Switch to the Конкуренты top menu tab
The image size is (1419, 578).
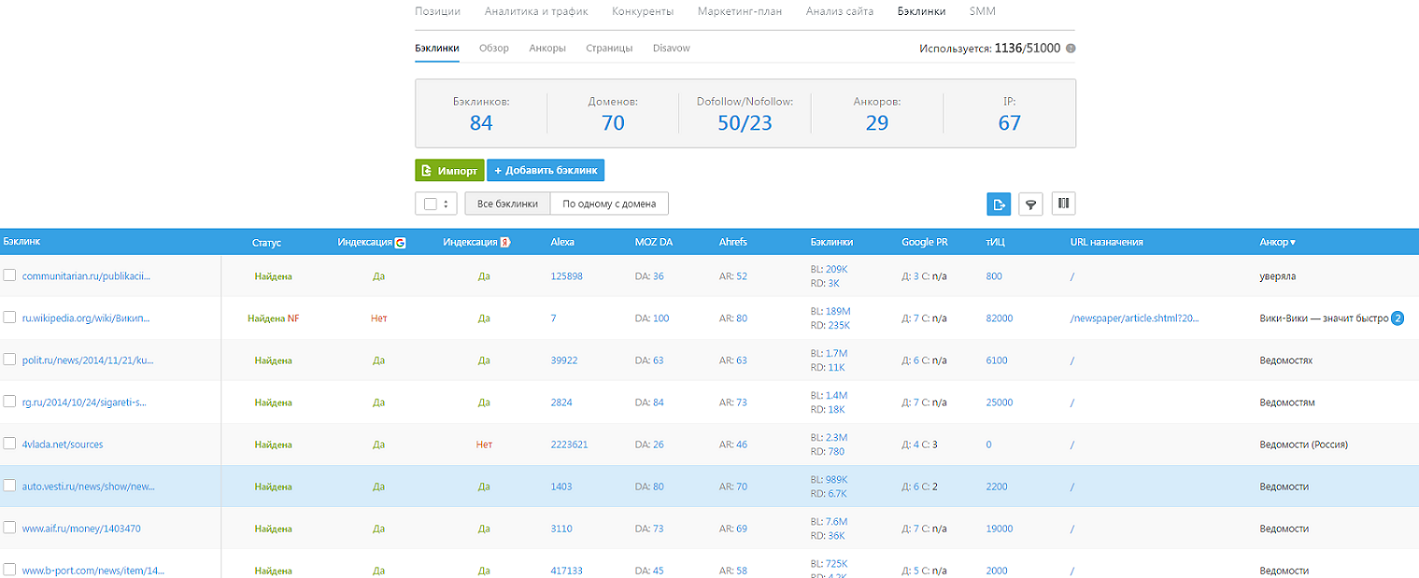click(643, 12)
